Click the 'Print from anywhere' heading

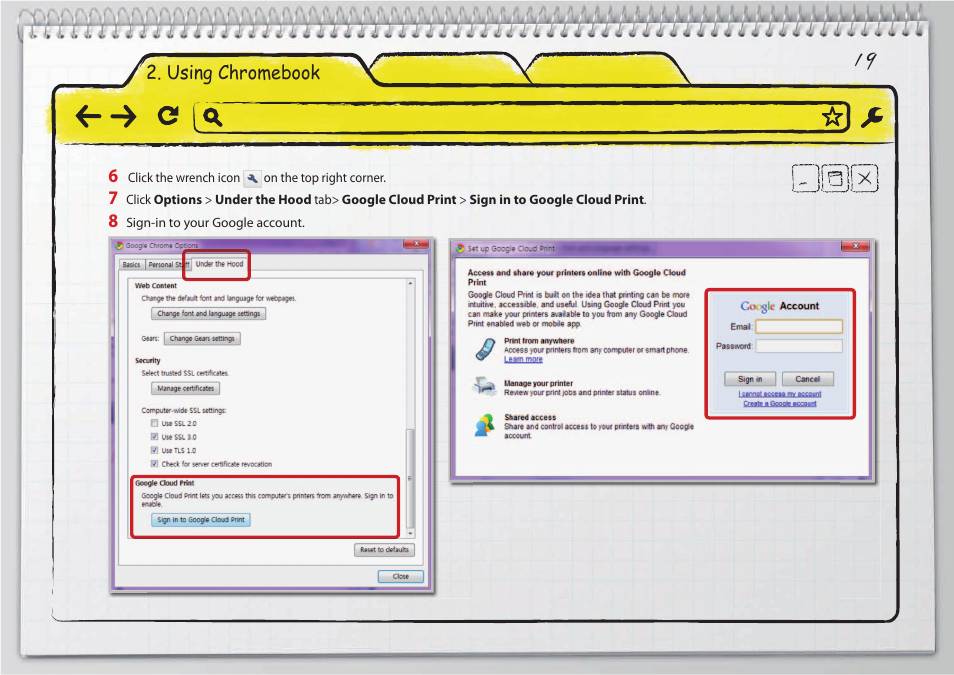[539, 341]
